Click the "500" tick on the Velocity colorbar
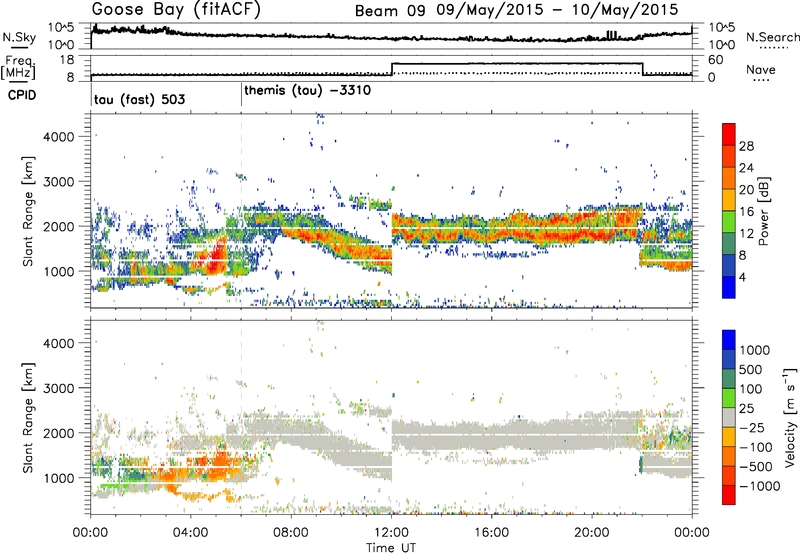 pos(751,369)
